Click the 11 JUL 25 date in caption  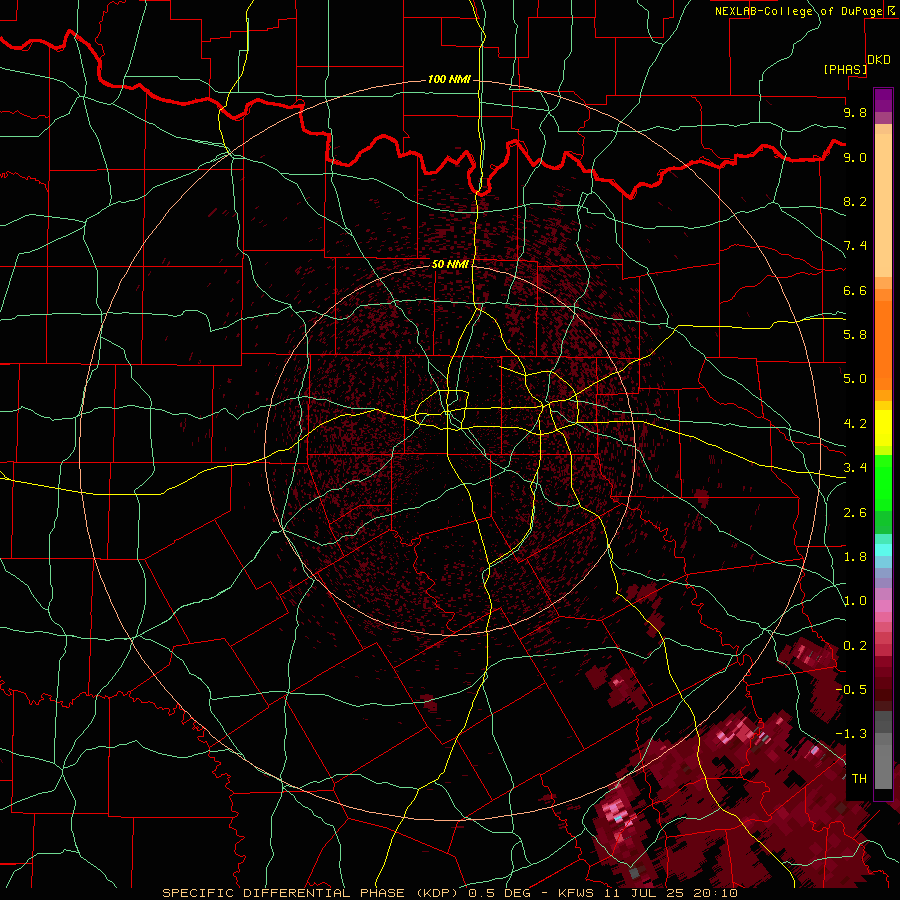(x=643, y=893)
